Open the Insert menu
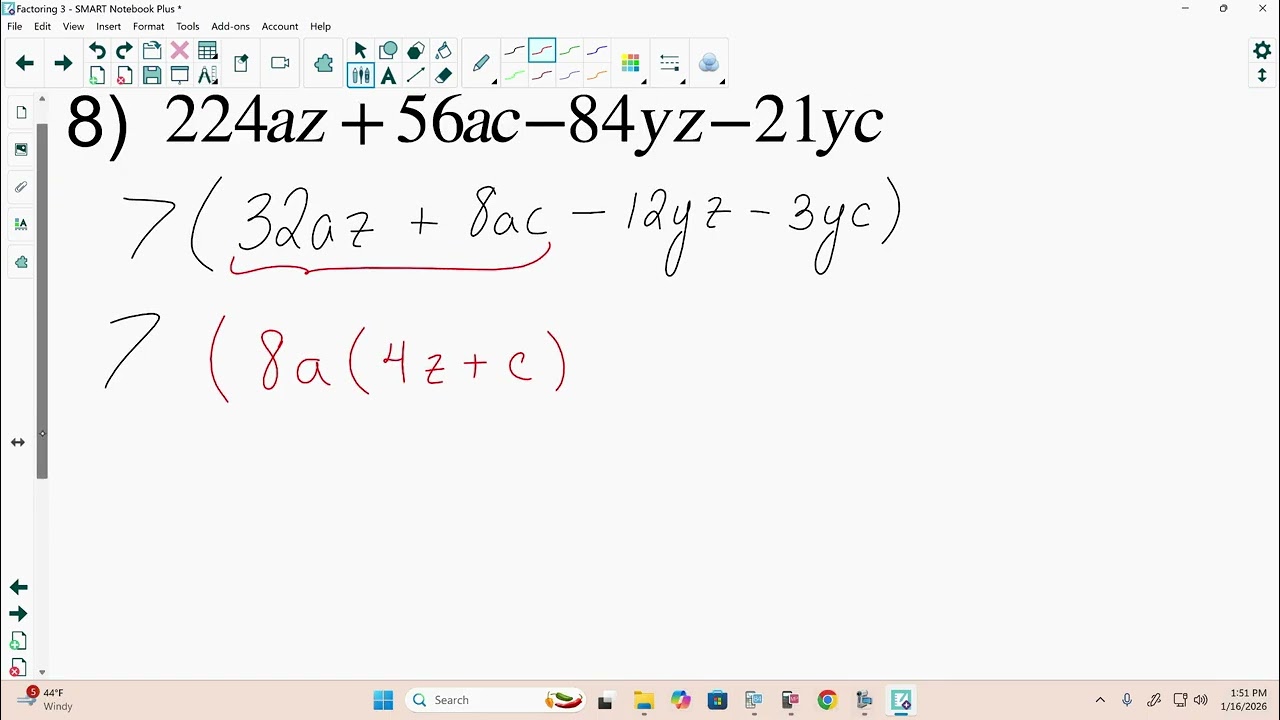 tap(108, 26)
